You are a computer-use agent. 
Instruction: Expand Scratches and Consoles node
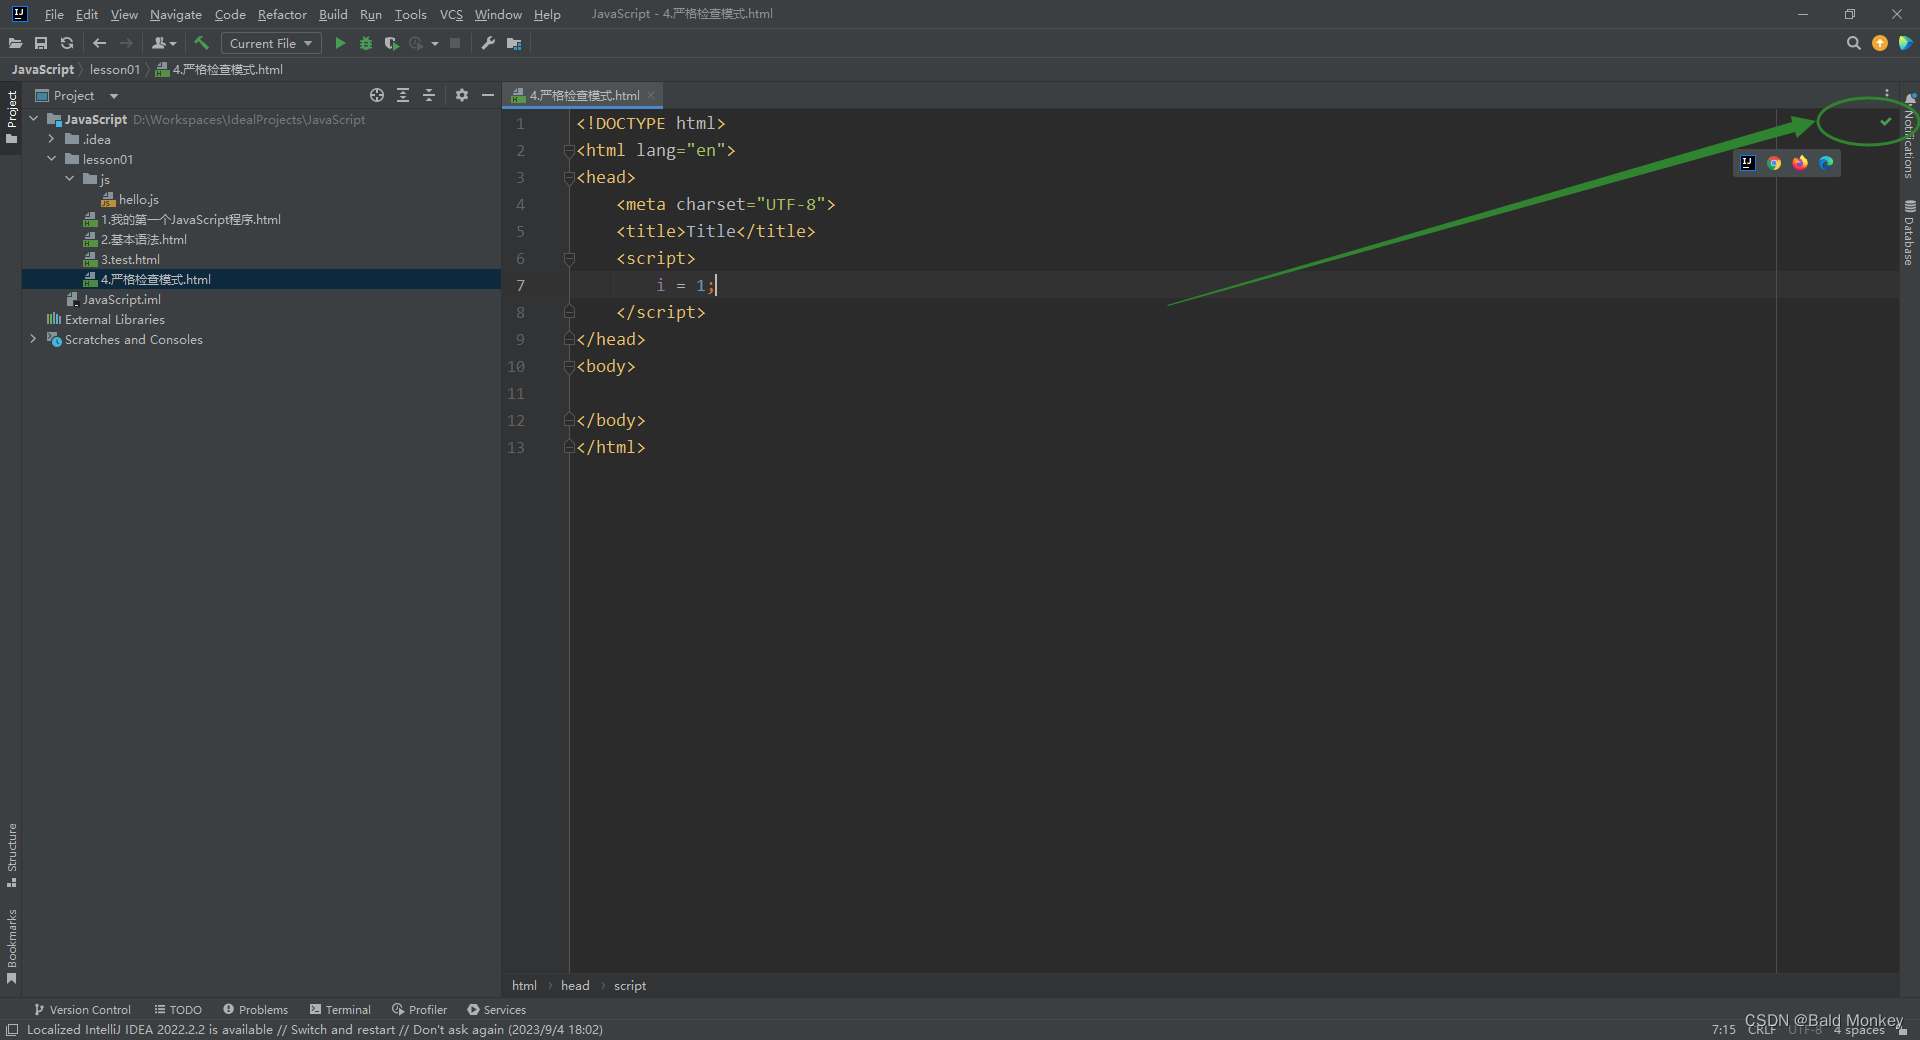pos(34,339)
